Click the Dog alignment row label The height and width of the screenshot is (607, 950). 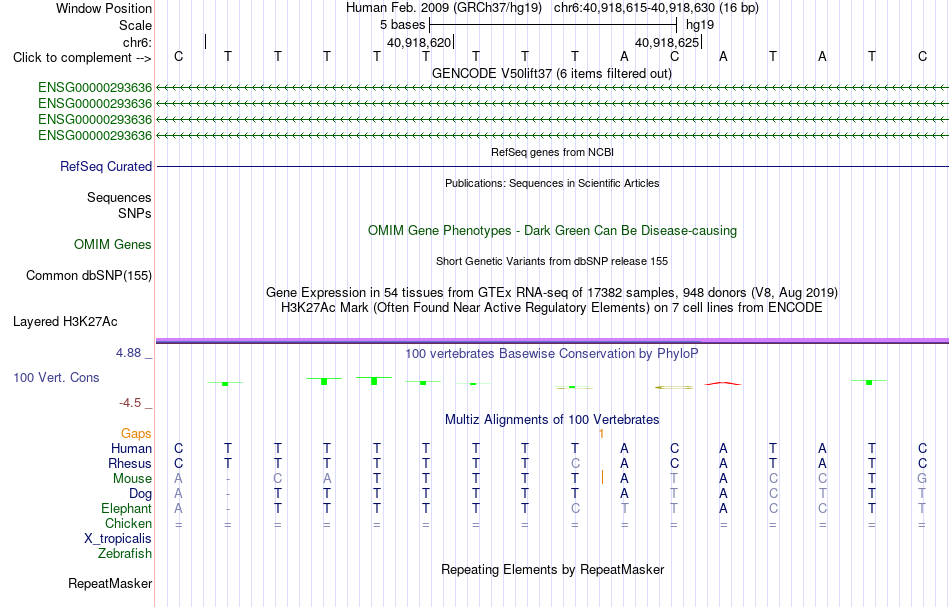(140, 494)
